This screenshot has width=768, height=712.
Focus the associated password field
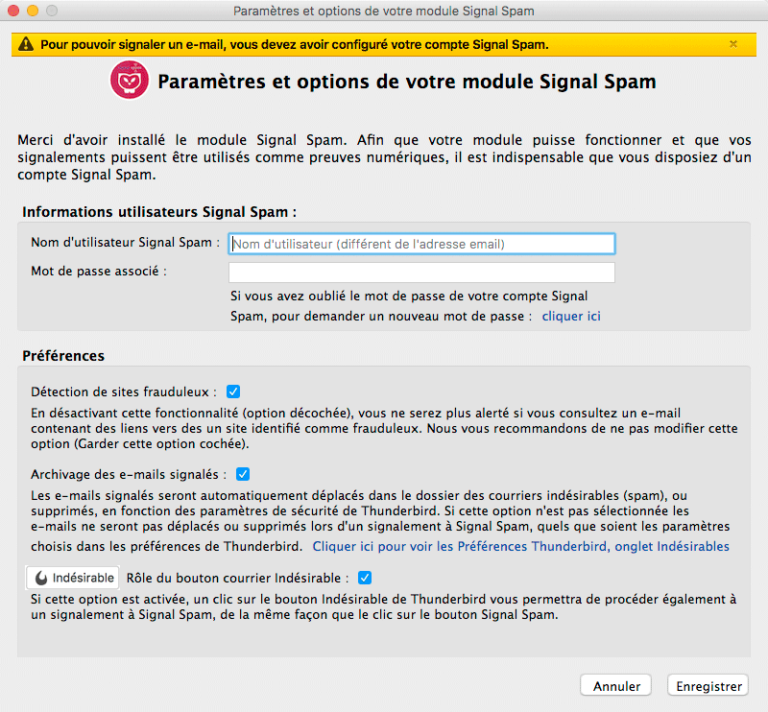421,272
